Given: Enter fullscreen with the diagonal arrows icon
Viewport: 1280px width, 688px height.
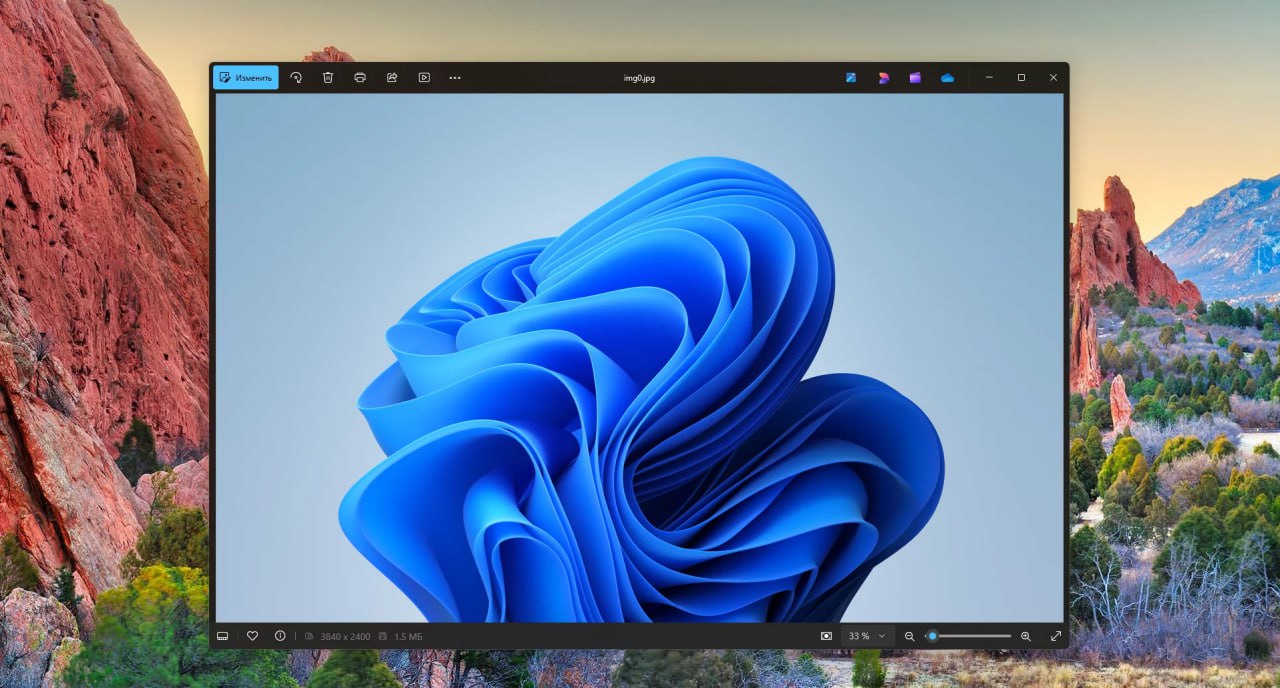Looking at the screenshot, I should 1055,636.
